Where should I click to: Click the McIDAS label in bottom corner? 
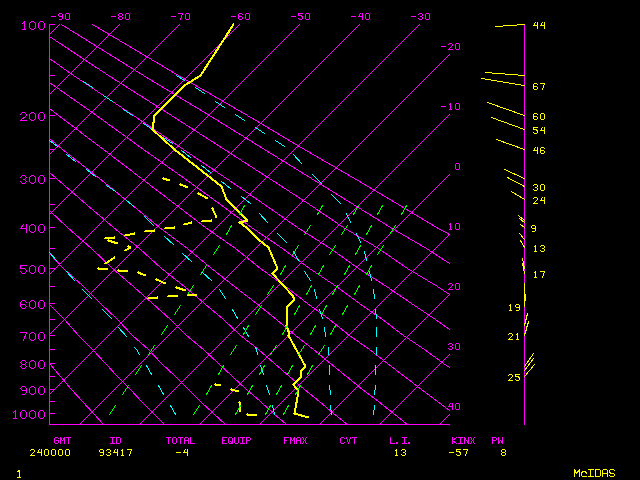(594, 472)
